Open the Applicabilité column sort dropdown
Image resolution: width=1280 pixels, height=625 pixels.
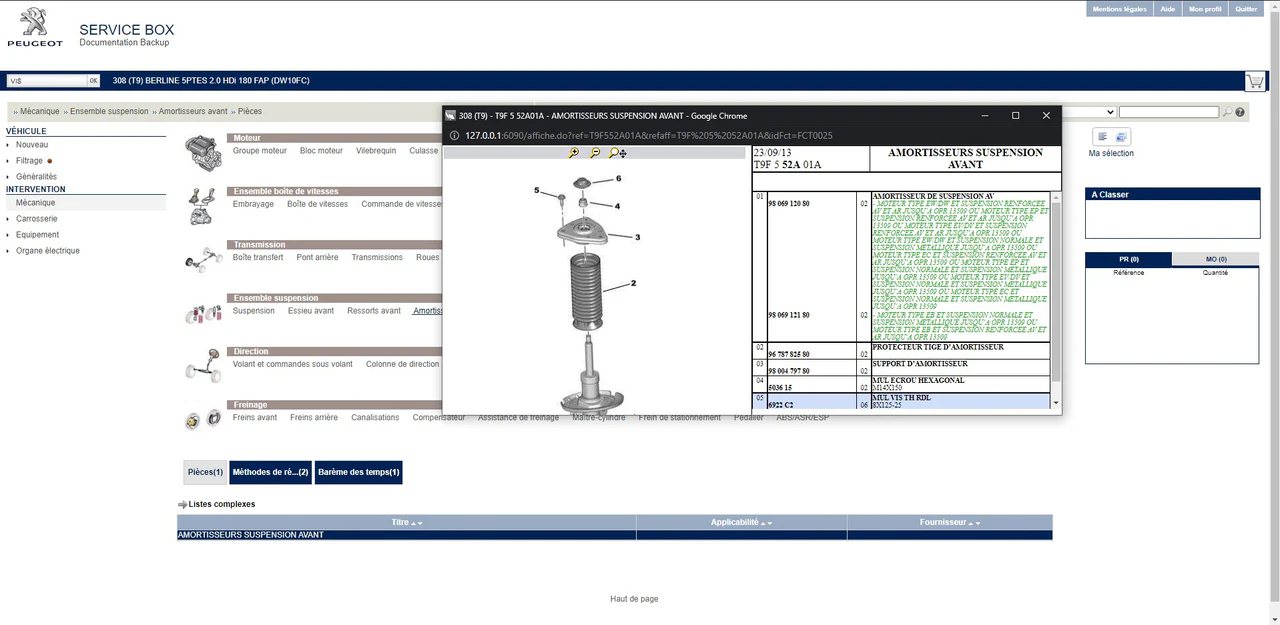pyautogui.click(x=768, y=522)
